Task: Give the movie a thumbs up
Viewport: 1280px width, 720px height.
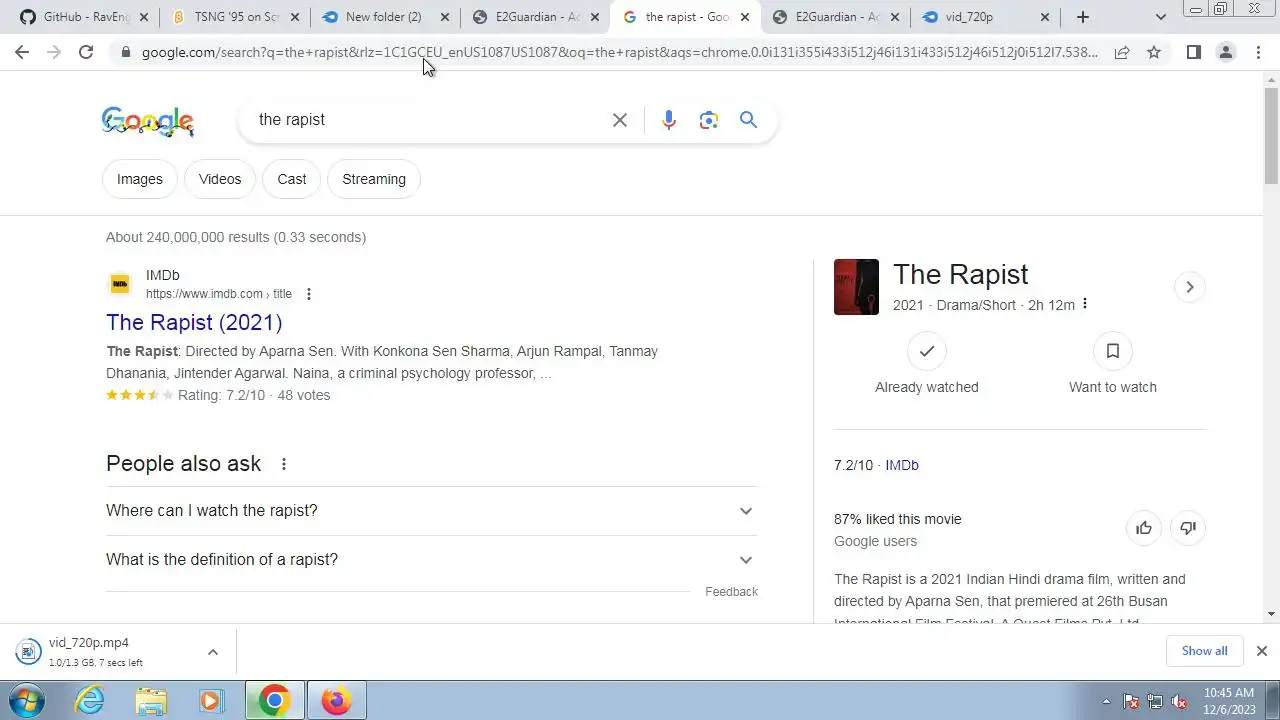Action: click(x=1144, y=528)
